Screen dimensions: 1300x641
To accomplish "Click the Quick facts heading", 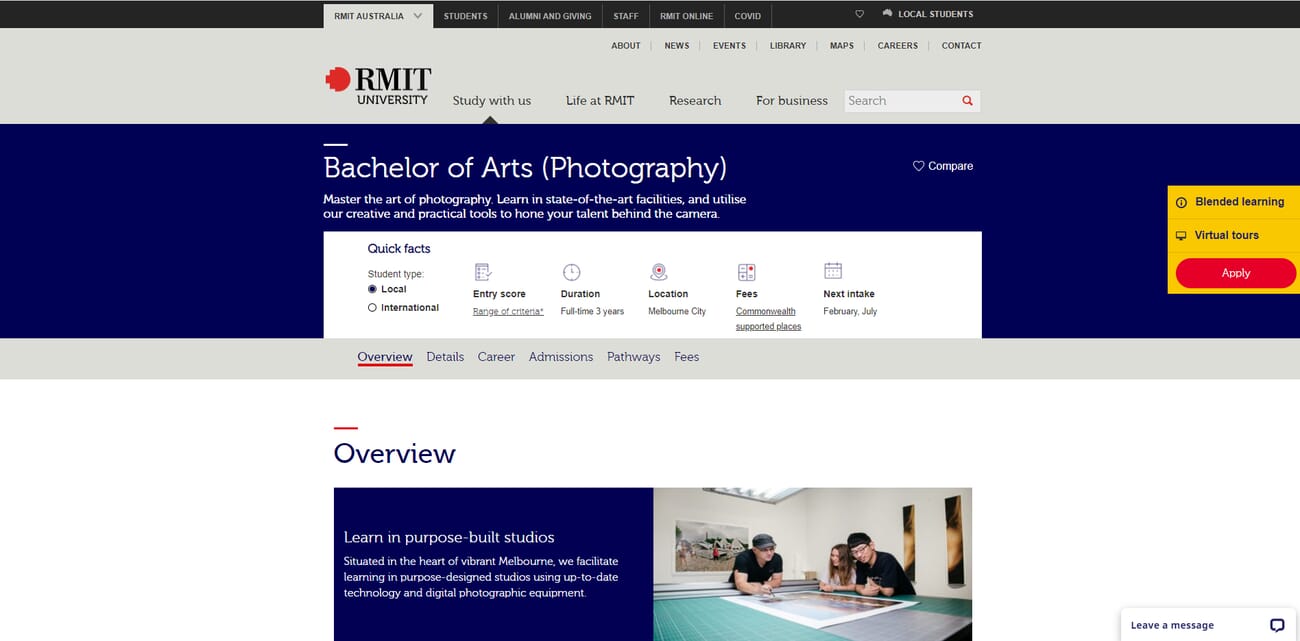I will (399, 249).
